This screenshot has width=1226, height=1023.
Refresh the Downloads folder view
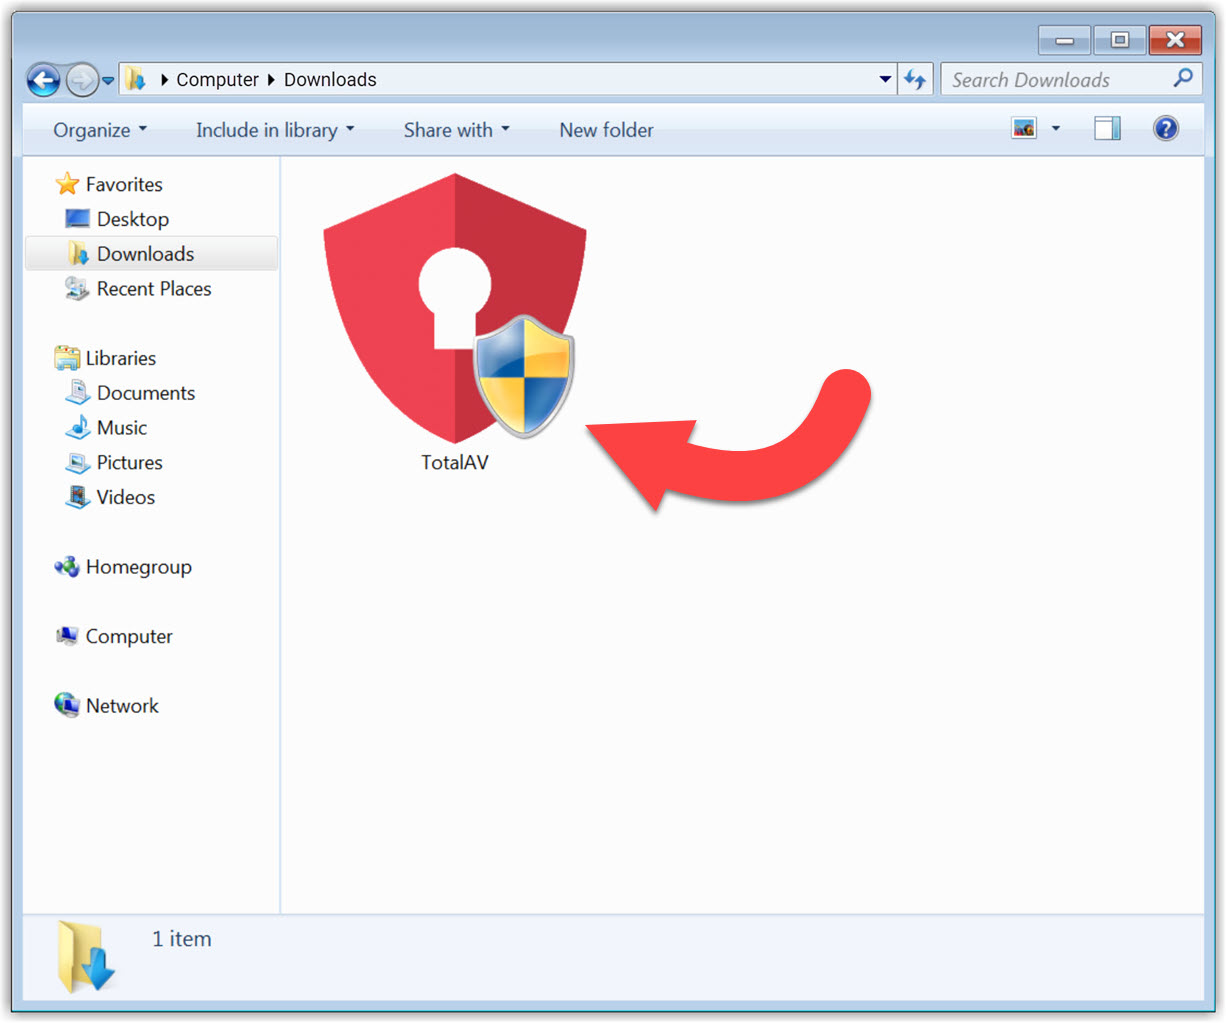point(915,80)
